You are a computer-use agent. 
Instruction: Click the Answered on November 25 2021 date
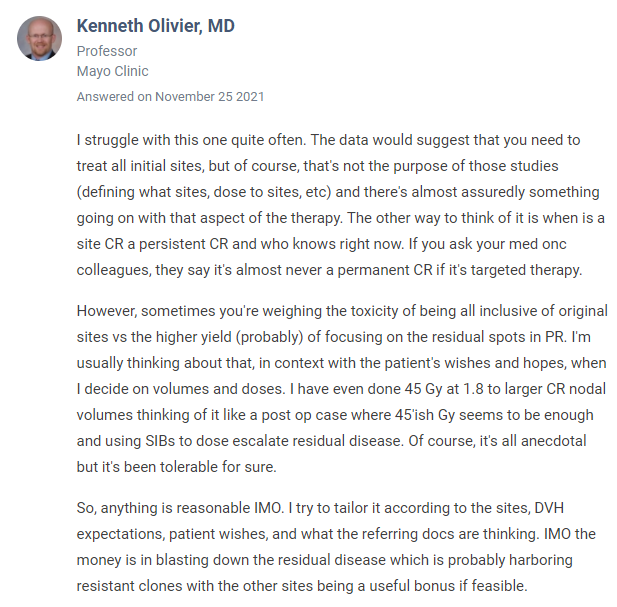point(170,97)
